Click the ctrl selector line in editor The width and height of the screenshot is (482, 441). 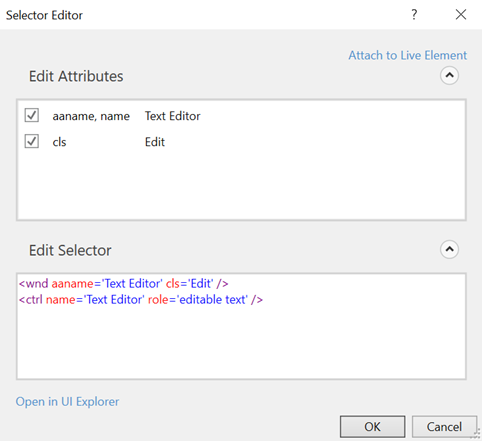pyautogui.click(x=141, y=300)
